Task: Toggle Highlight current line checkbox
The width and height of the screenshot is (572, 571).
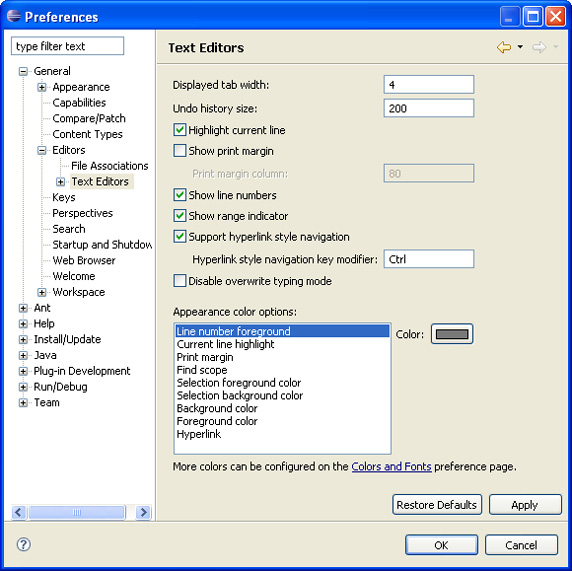Action: [x=179, y=130]
